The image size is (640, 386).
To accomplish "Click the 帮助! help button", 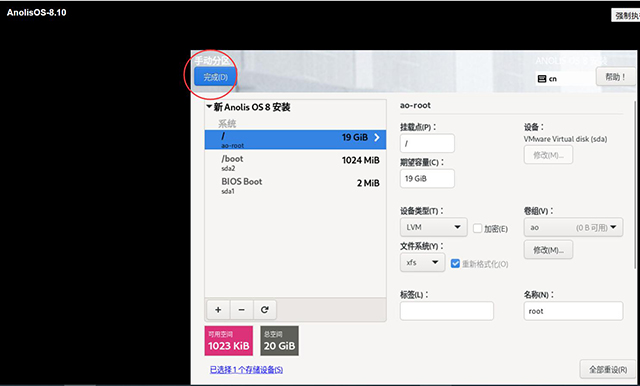I will tap(616, 77).
